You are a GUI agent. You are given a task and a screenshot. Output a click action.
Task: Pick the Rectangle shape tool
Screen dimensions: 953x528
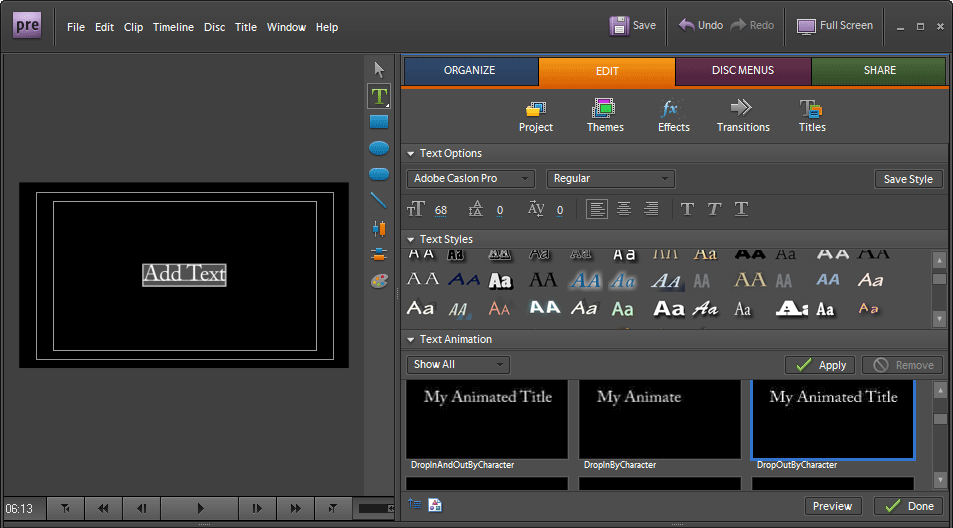[379, 122]
